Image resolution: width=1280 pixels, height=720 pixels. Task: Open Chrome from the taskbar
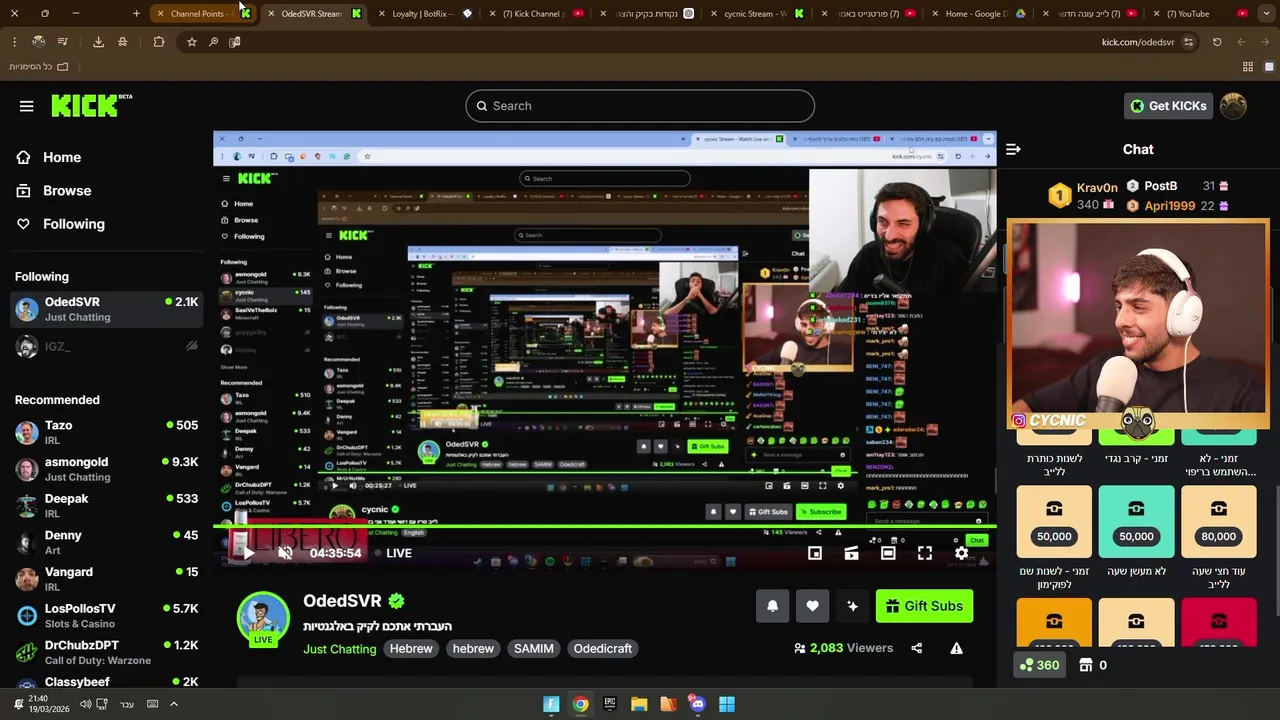tap(580, 704)
